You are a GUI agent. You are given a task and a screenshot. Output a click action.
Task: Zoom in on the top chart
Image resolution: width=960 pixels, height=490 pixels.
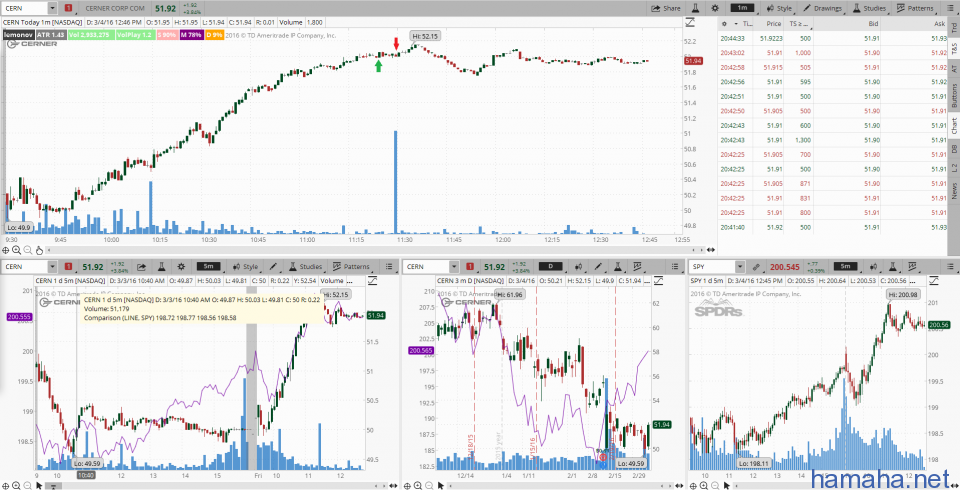point(17,250)
